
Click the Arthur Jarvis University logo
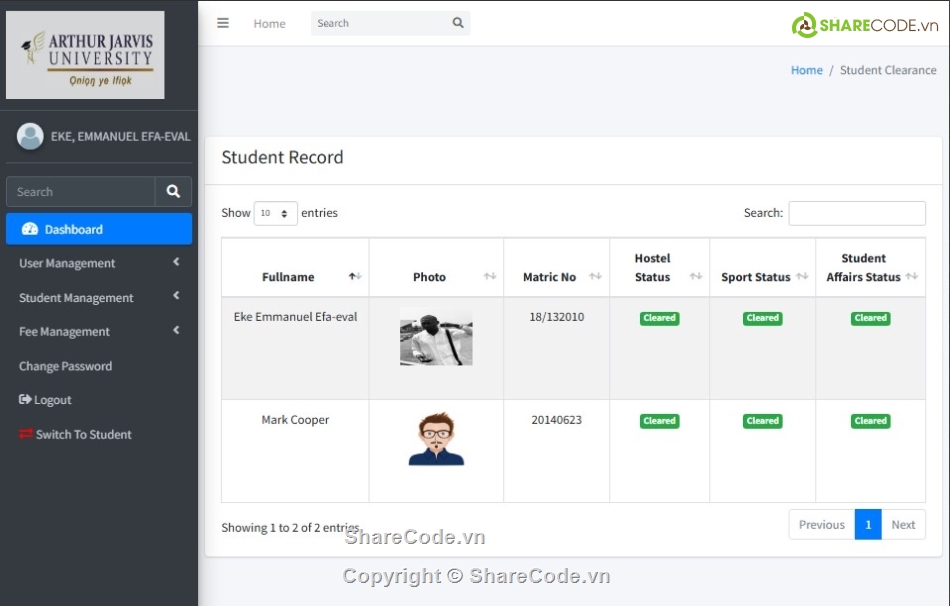[85, 55]
